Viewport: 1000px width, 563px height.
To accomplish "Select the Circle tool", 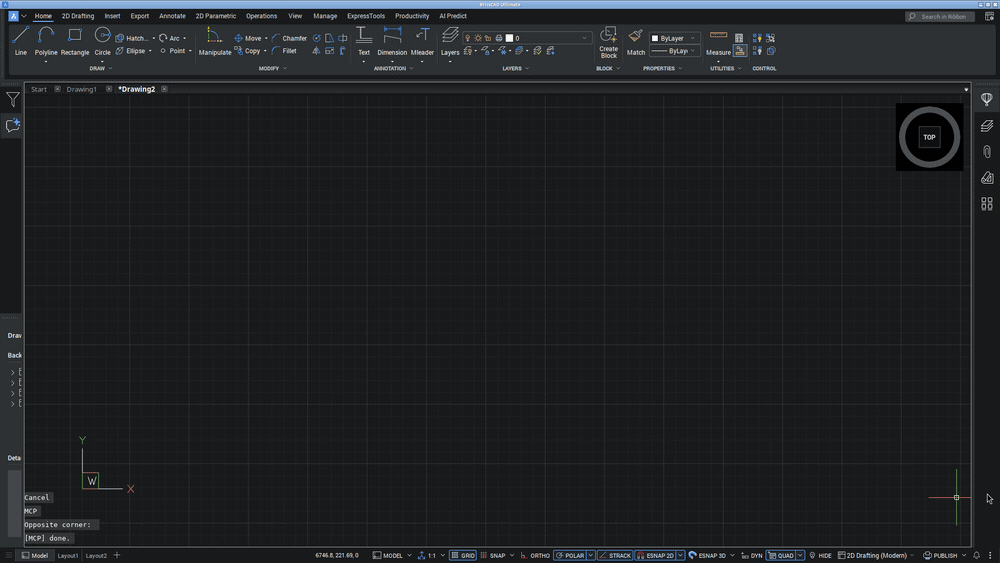I will click(102, 41).
